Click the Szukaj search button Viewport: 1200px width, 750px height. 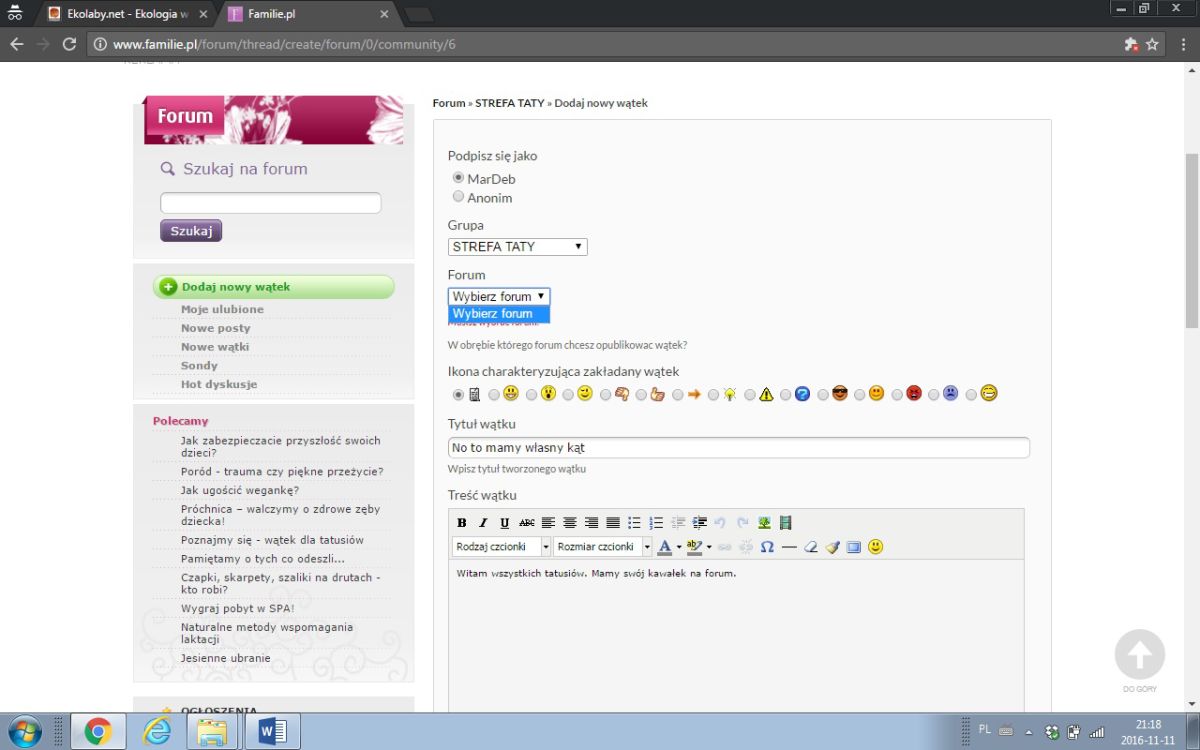click(x=191, y=231)
